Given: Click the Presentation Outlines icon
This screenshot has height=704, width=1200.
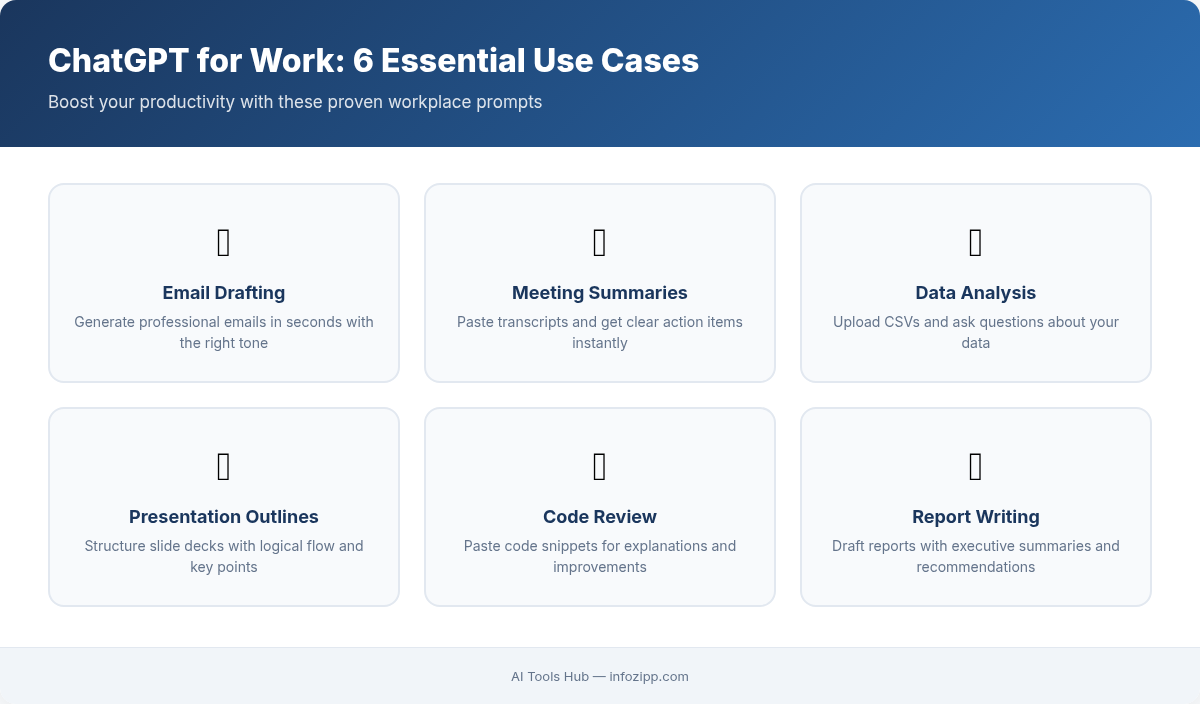Looking at the screenshot, I should [x=224, y=466].
